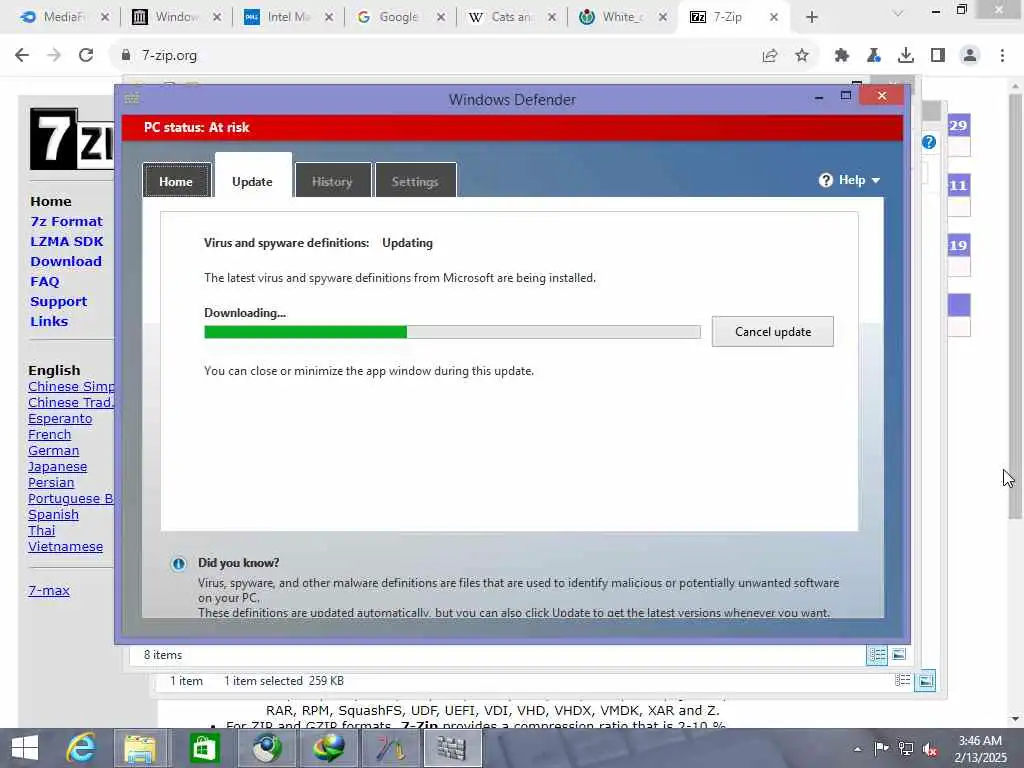Switch to details view in 8 items window

877,654
